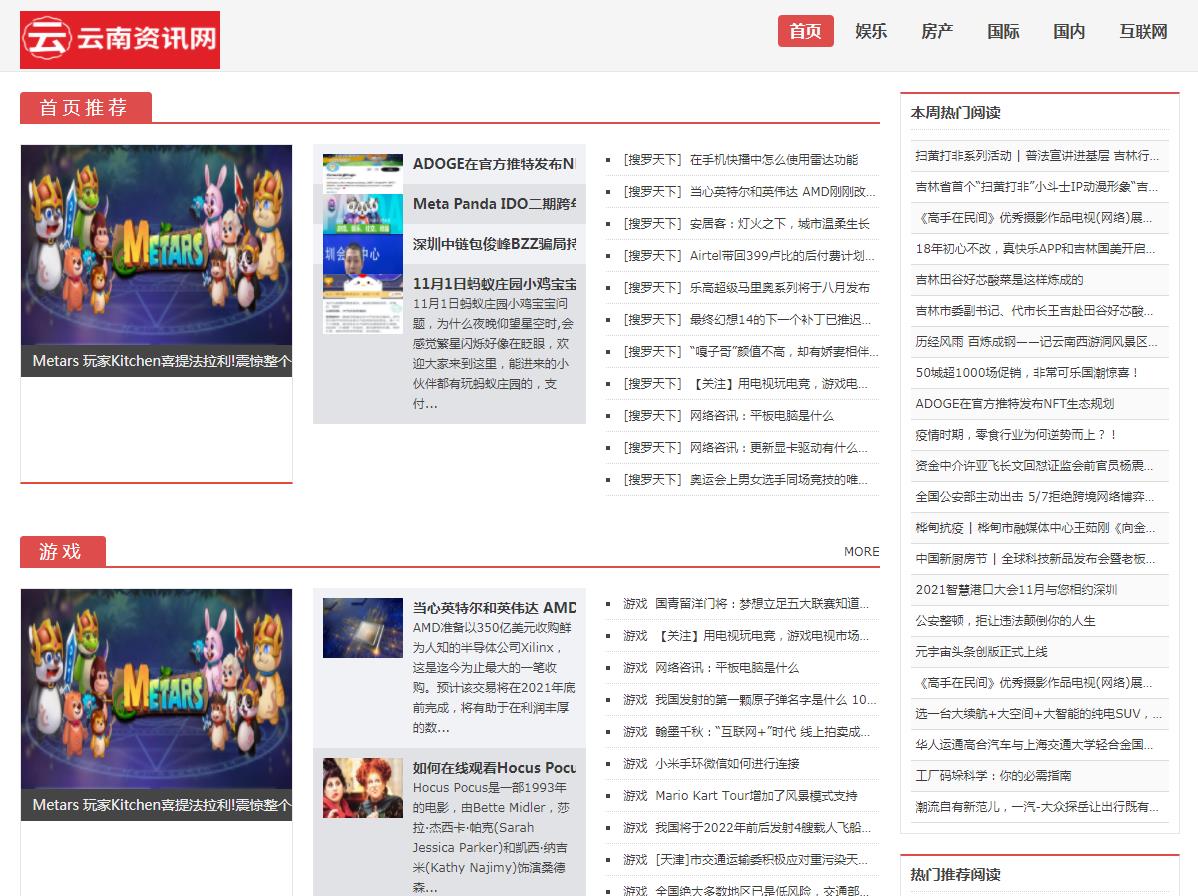1198x896 pixels.
Task: Go to the 首页 navigation tab
Action: pos(805,31)
